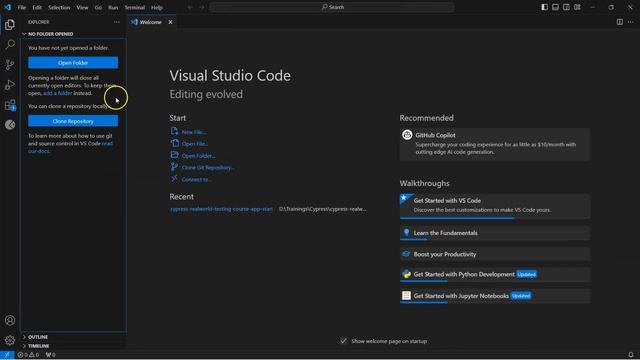Click the Clone Repository button
Screen dimensions: 640x360
click(73, 121)
